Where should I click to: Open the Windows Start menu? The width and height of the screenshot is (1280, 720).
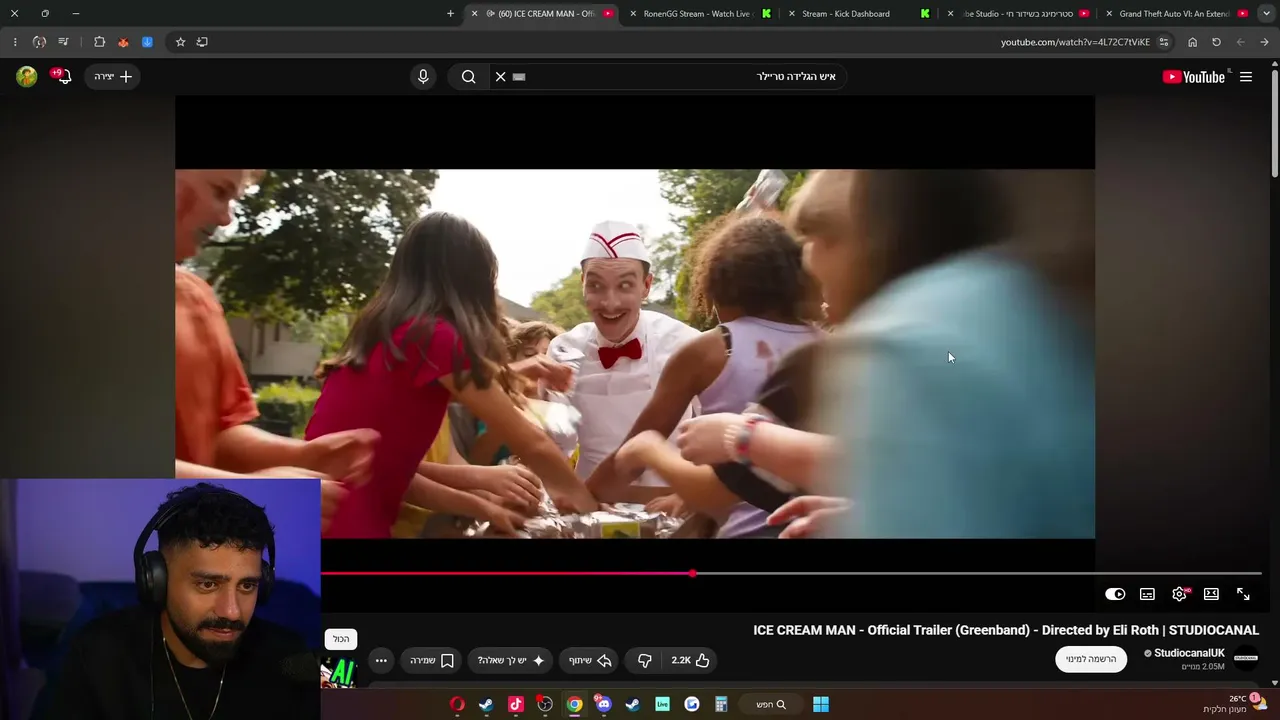(820, 704)
